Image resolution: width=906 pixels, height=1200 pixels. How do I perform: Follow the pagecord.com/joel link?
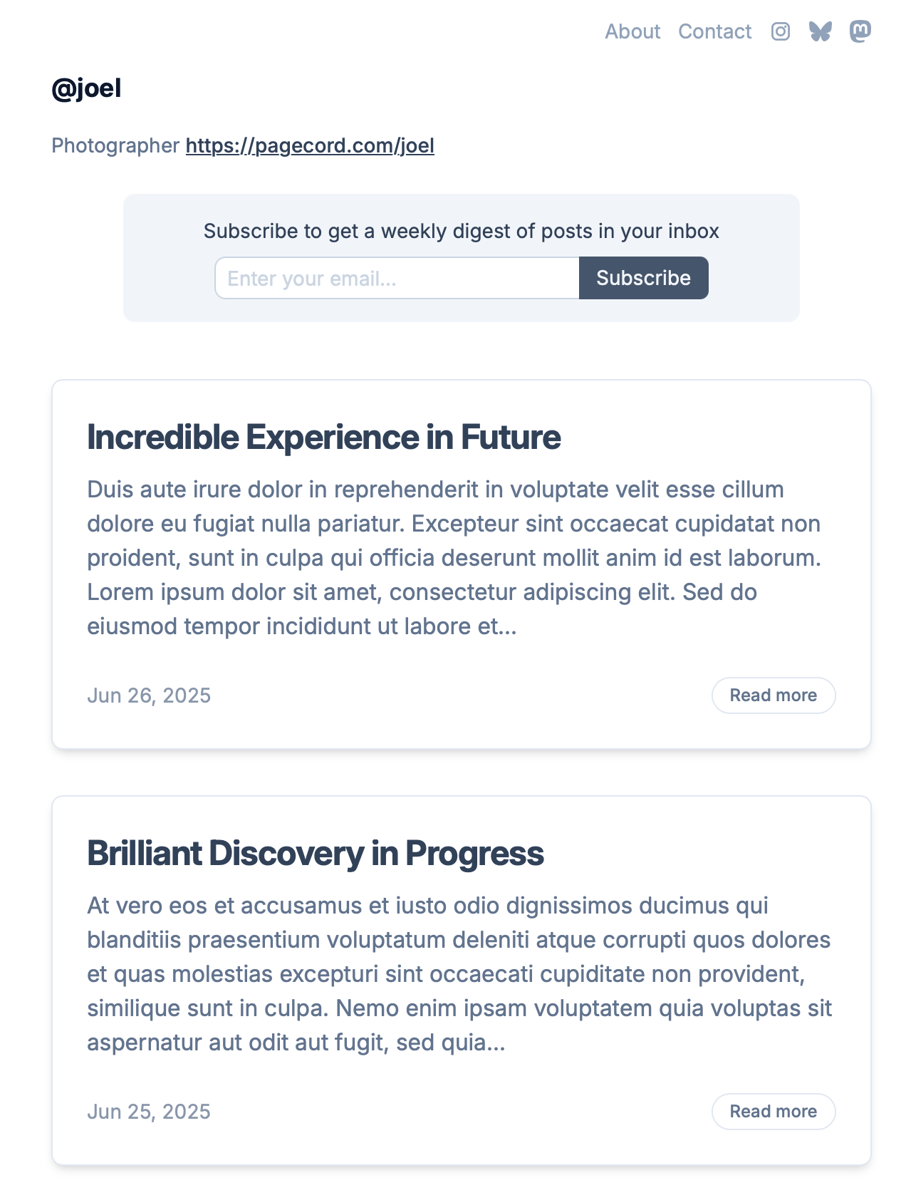pos(310,146)
